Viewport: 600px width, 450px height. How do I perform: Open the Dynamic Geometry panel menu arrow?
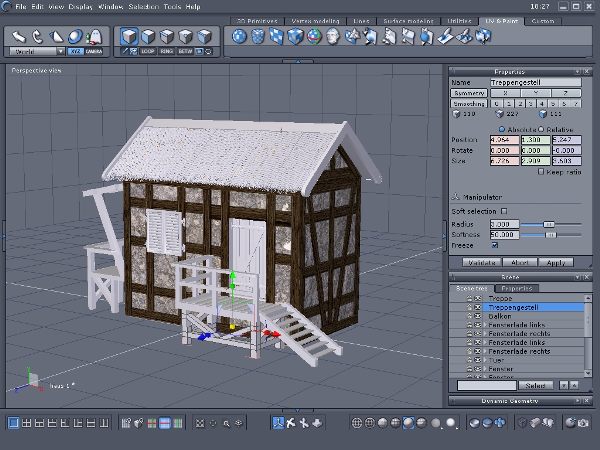coord(577,401)
